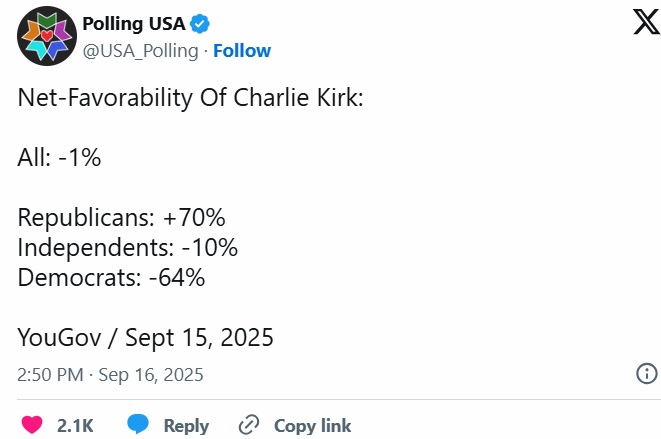661x439 pixels.
Task: Follow the USA_Polling account
Action: click(x=241, y=50)
